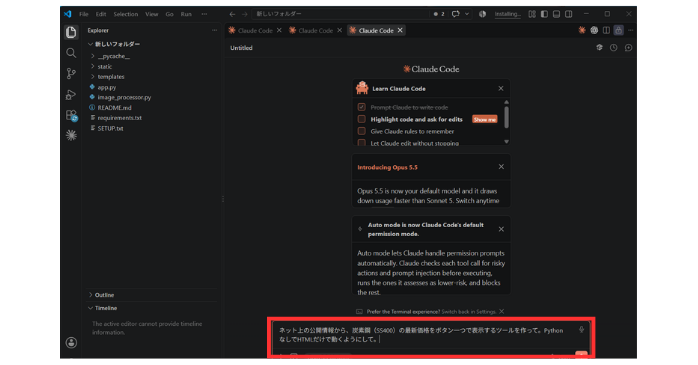Toggle the secondary side bar layout icon
This screenshot has width=698, height=365.
[568, 14]
